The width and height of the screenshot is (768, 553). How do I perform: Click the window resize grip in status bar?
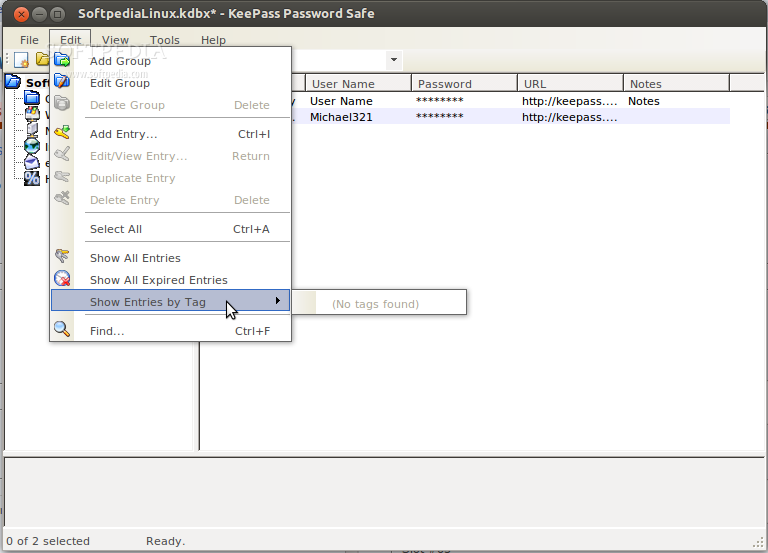click(758, 543)
